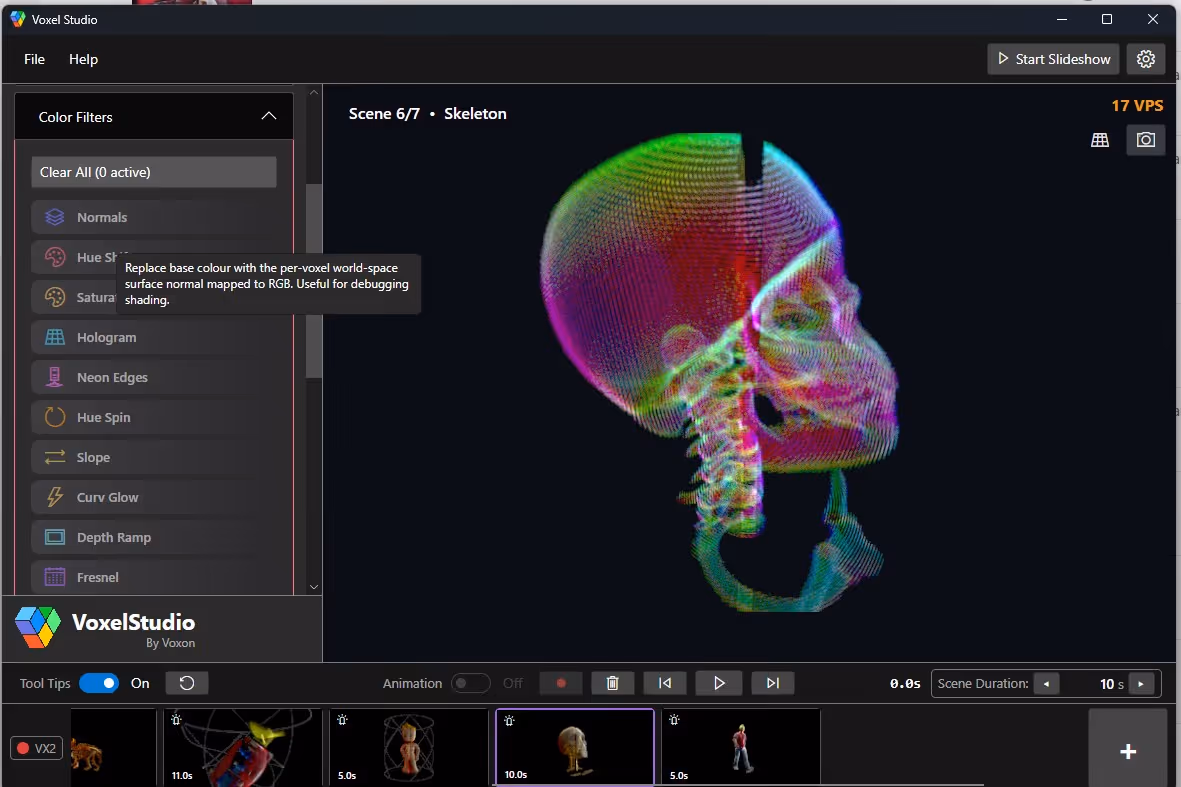This screenshot has height=787, width=1181.
Task: Open settings with the gear icon
Action: [1146, 59]
